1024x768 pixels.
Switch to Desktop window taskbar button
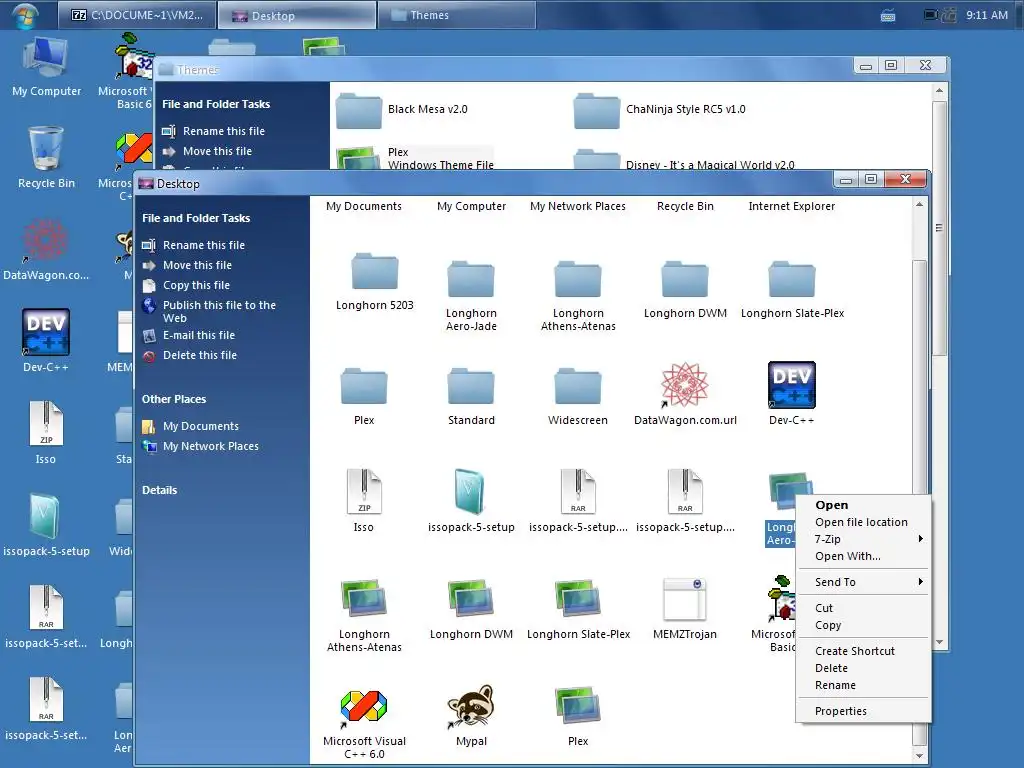296,15
